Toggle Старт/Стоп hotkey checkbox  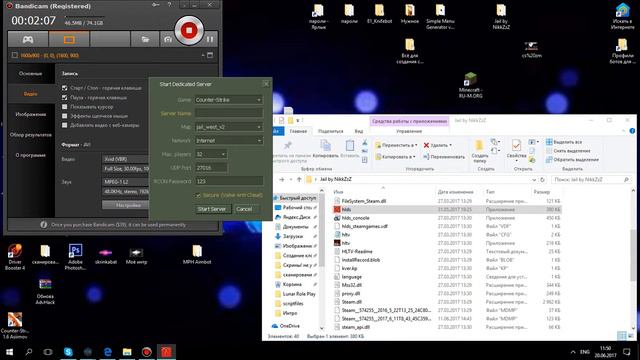[64, 88]
